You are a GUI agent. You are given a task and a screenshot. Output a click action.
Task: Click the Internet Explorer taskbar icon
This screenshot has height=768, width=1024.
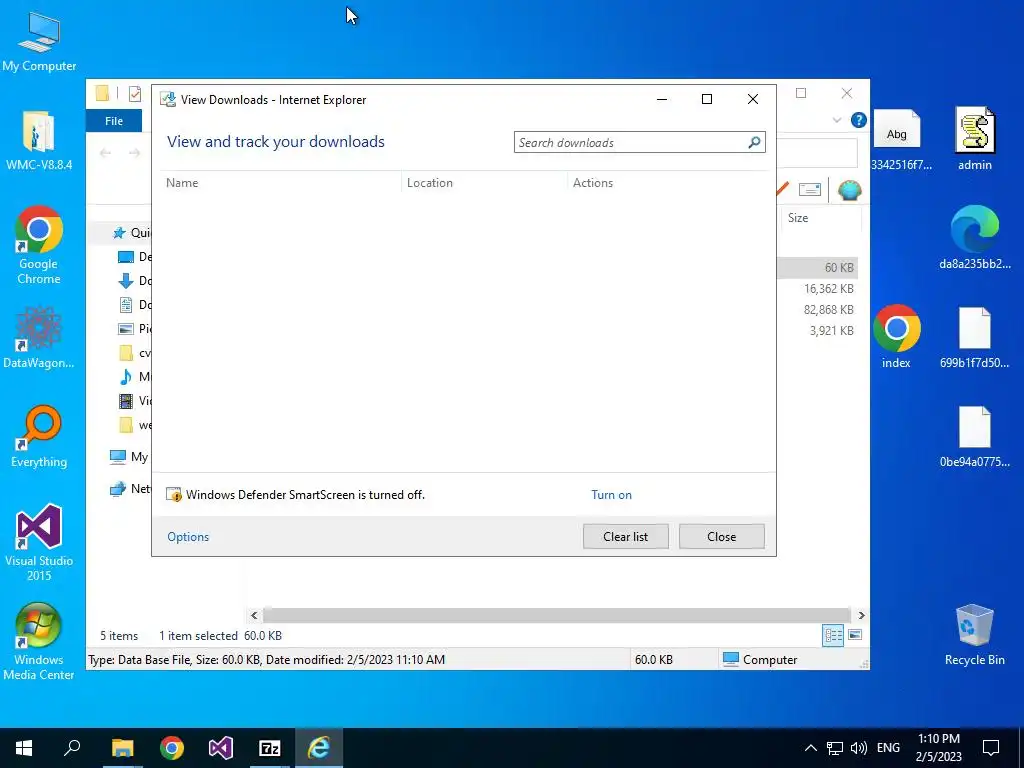pyautogui.click(x=319, y=748)
